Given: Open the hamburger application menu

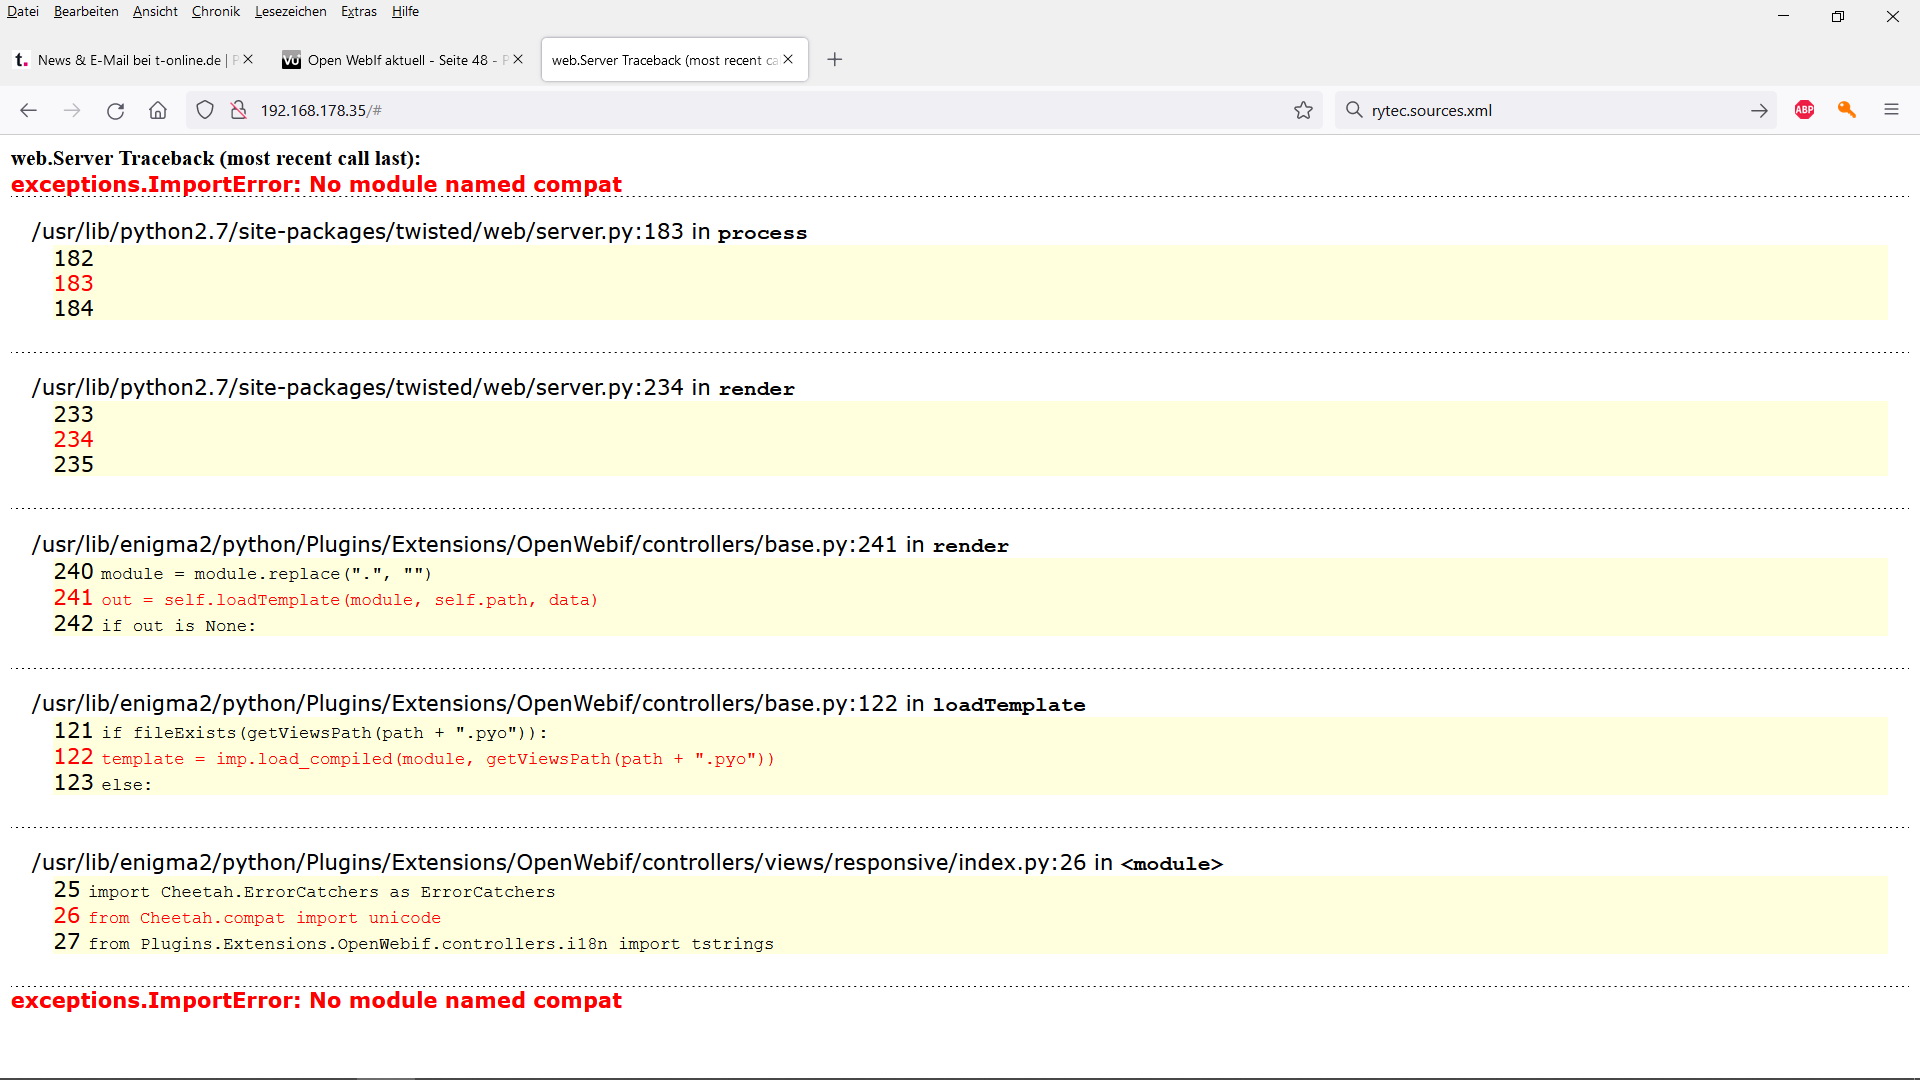Looking at the screenshot, I should coord(1892,110).
